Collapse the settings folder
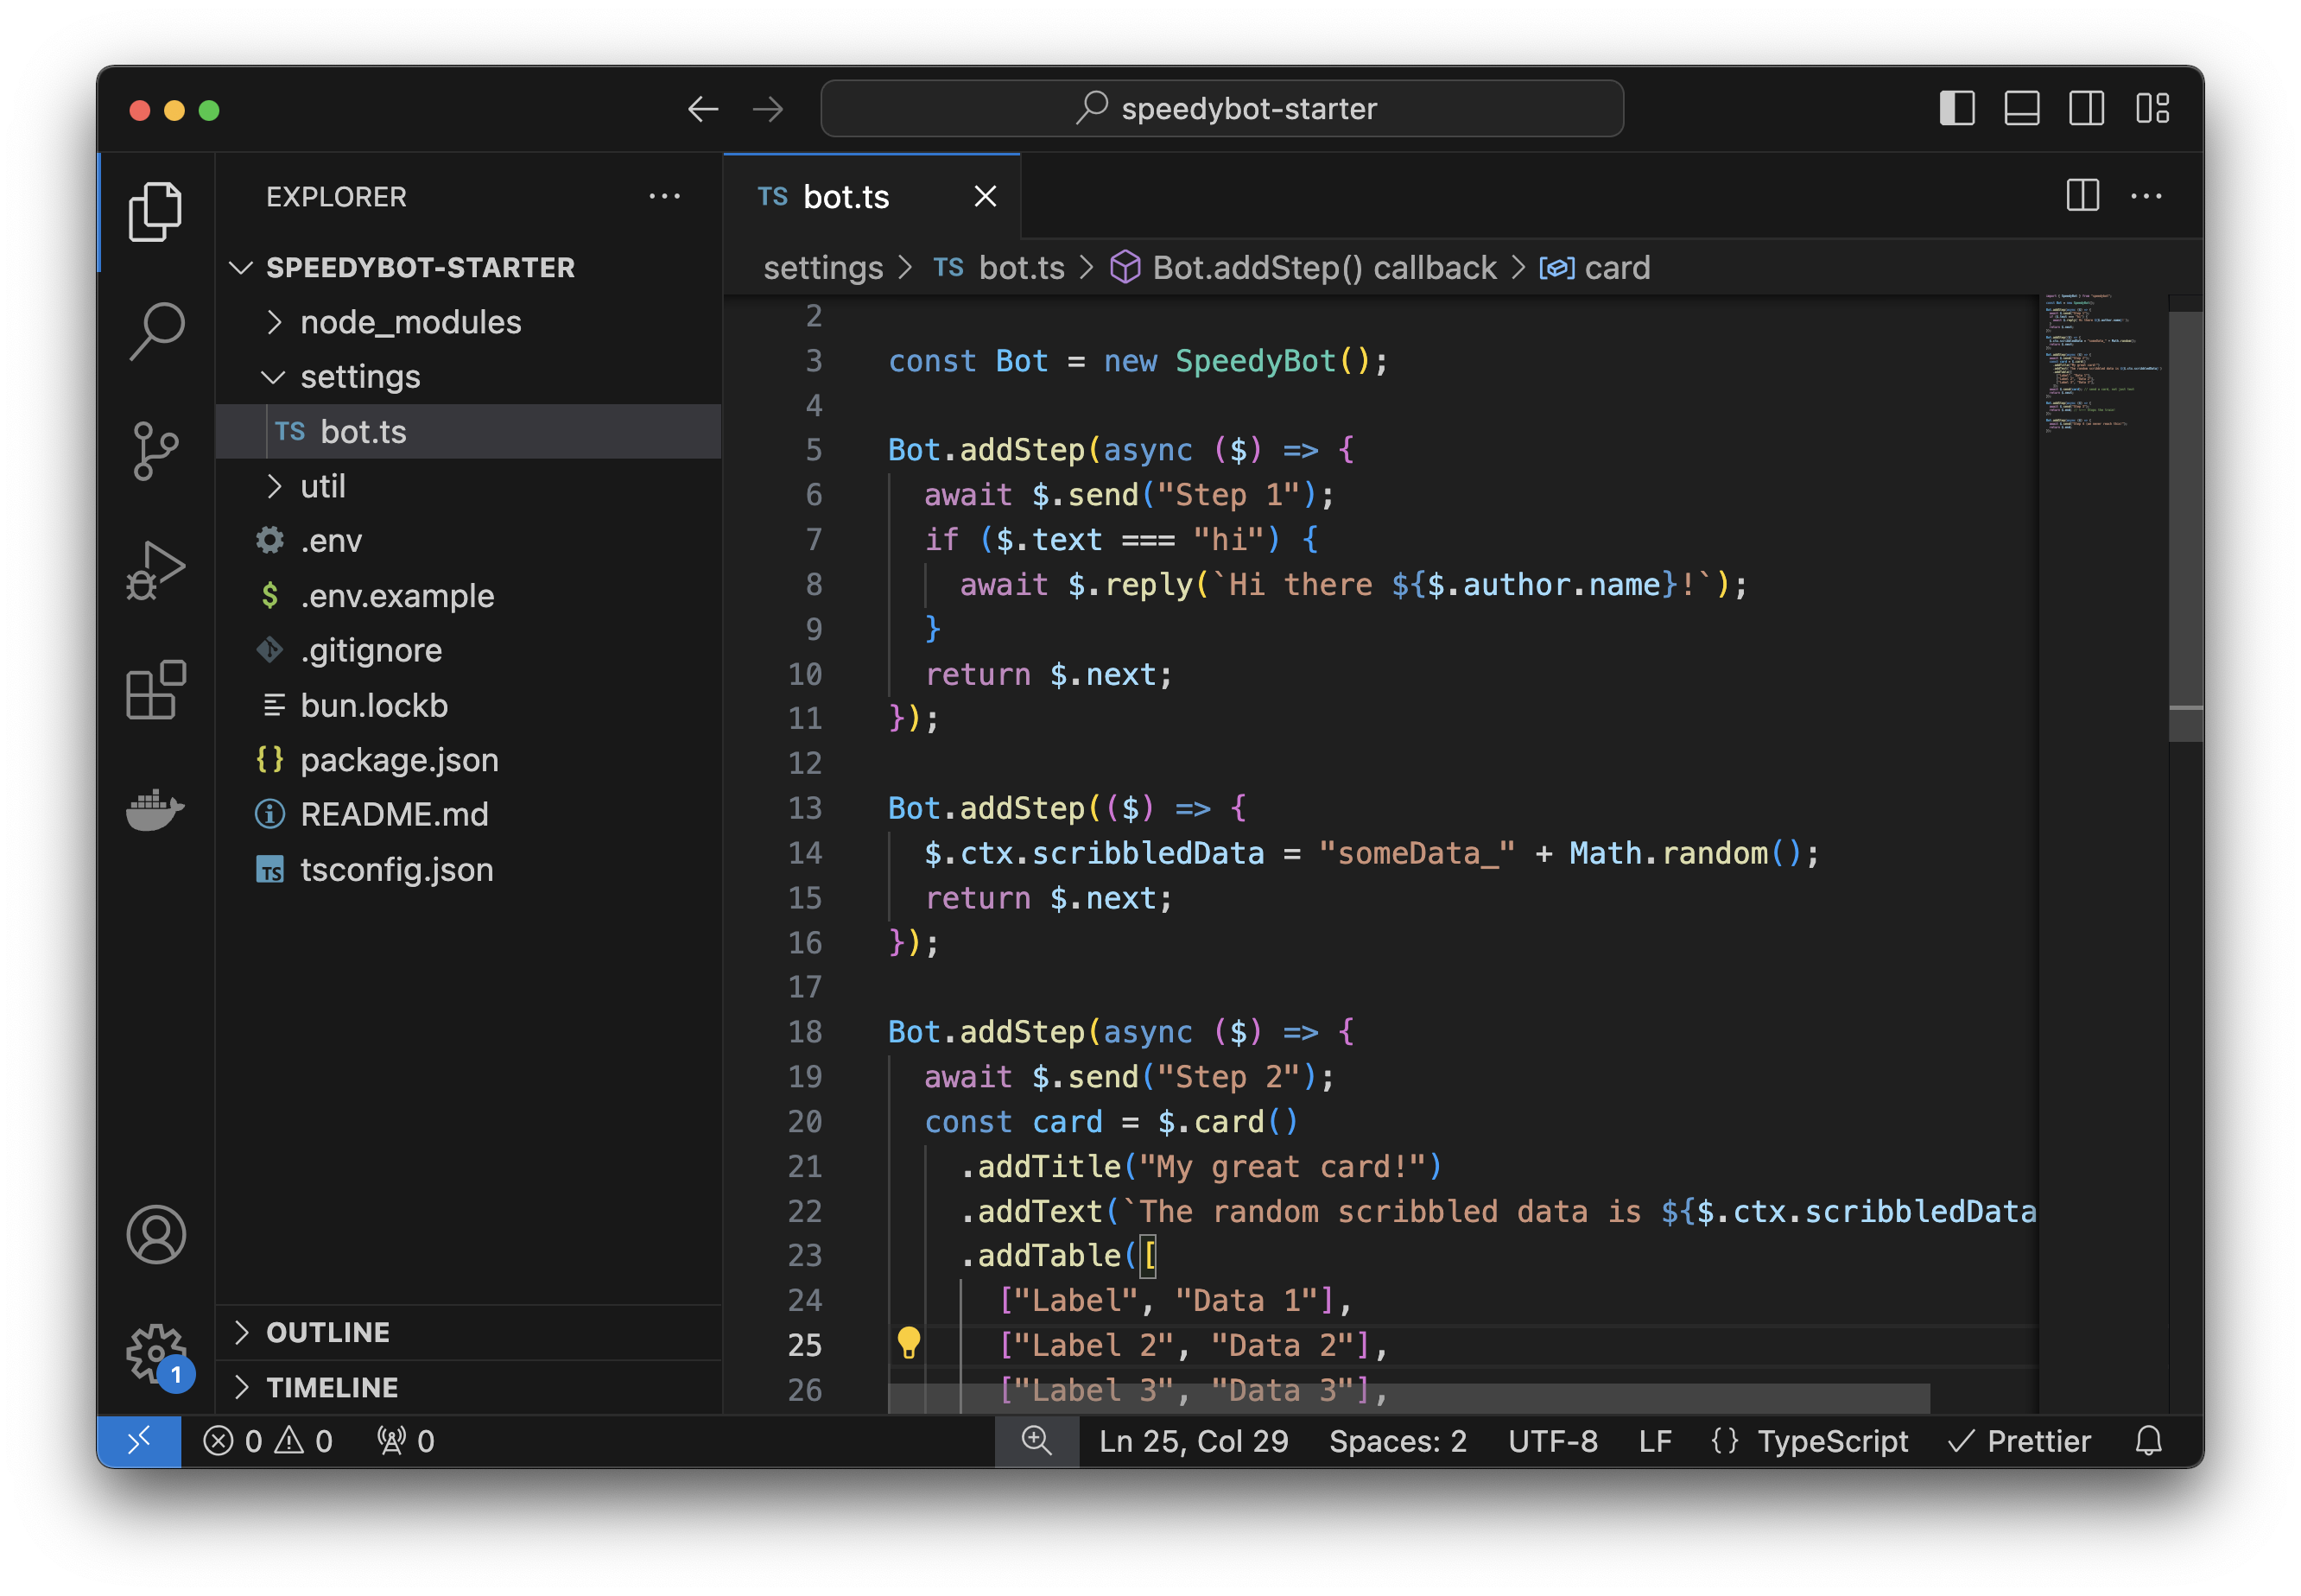 [360, 377]
